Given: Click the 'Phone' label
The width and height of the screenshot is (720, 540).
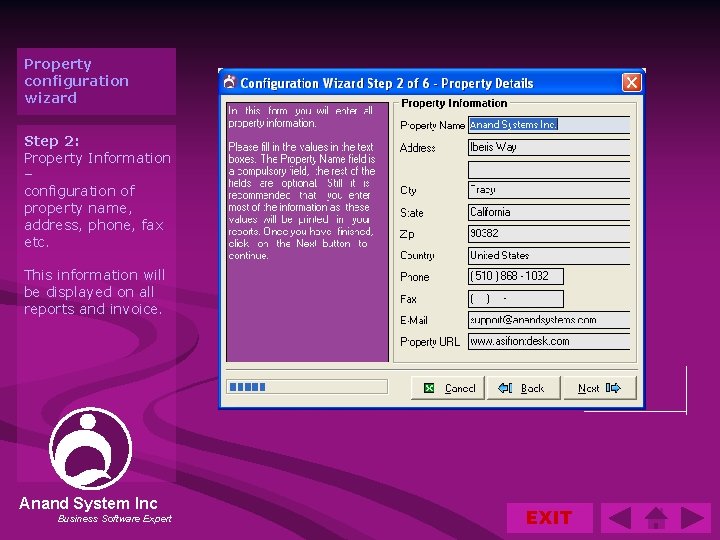Looking at the screenshot, I should [415, 277].
